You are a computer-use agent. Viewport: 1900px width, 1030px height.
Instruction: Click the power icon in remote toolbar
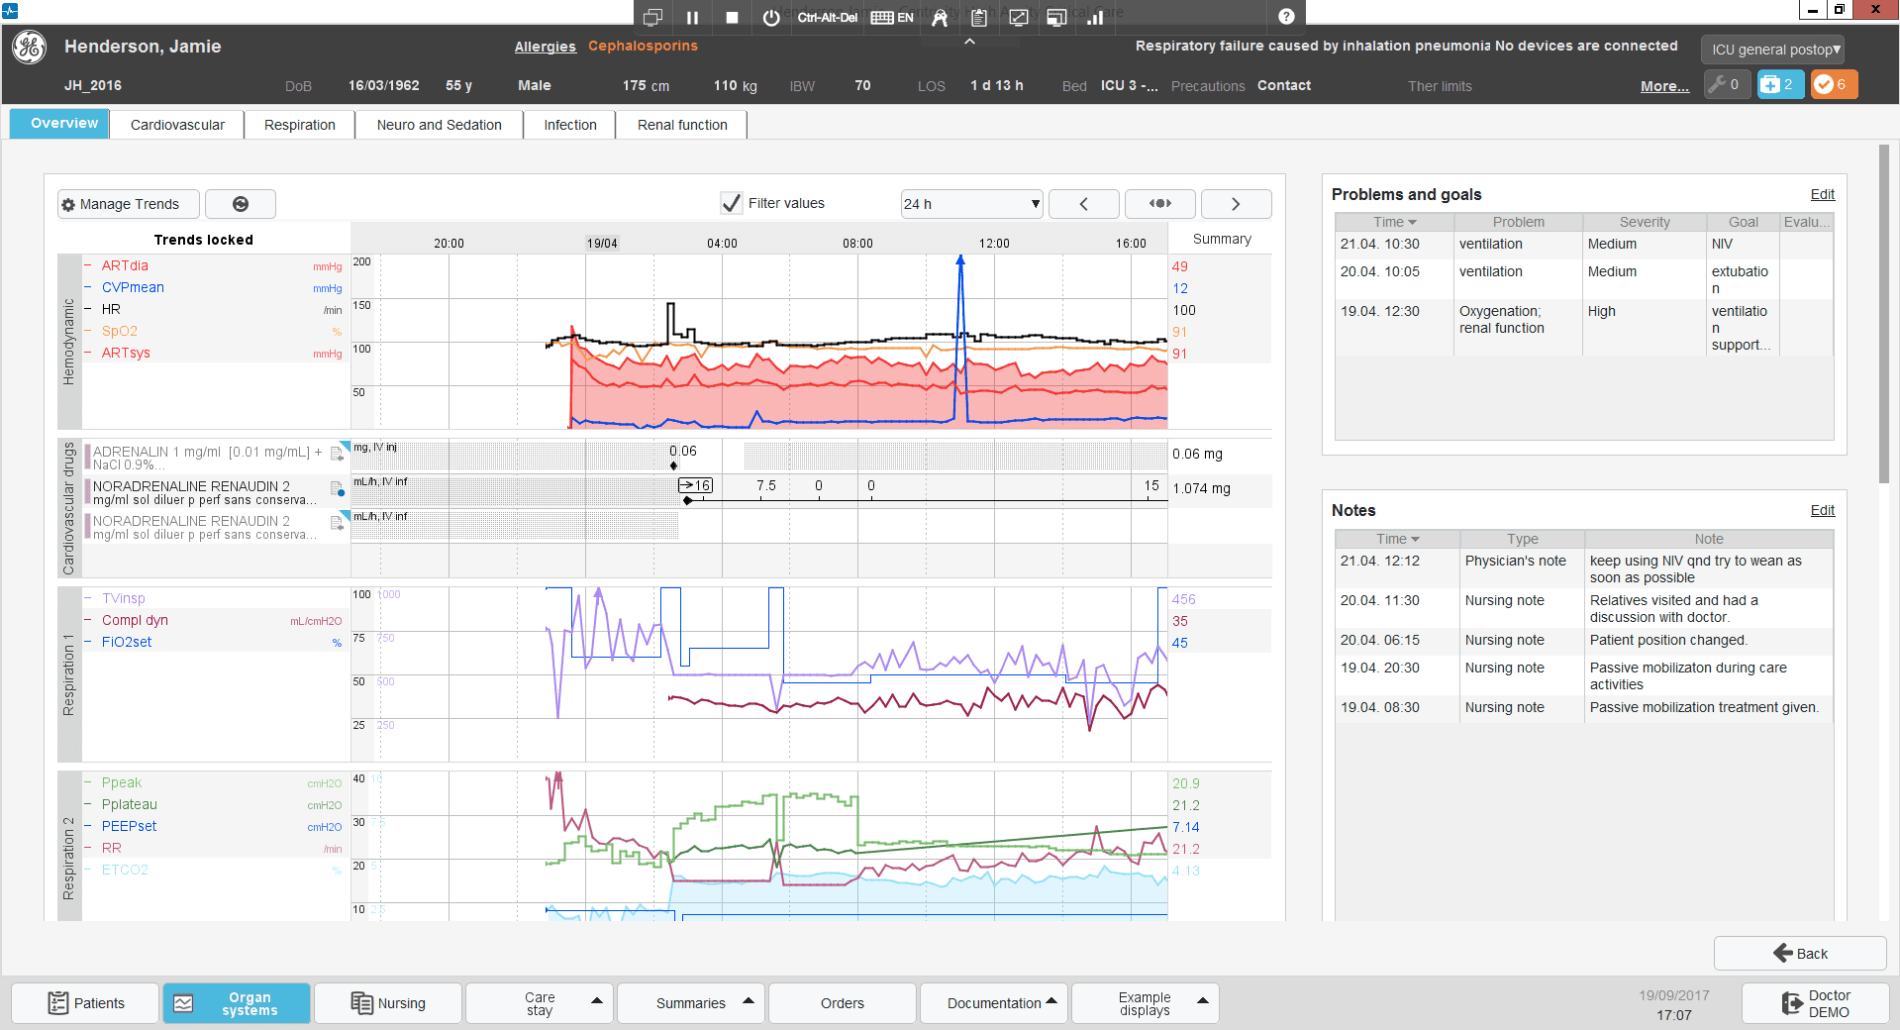(x=771, y=17)
